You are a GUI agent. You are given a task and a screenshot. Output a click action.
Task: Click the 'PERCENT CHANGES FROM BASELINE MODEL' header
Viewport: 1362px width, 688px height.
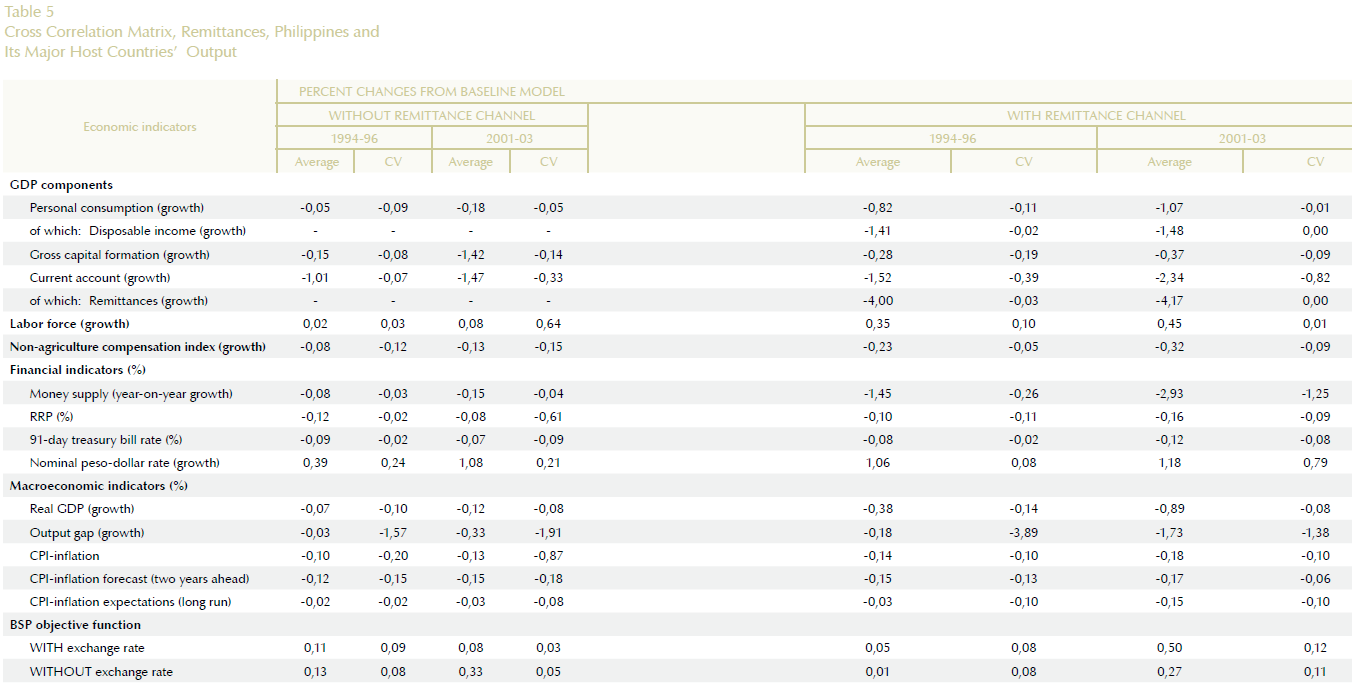pos(431,92)
